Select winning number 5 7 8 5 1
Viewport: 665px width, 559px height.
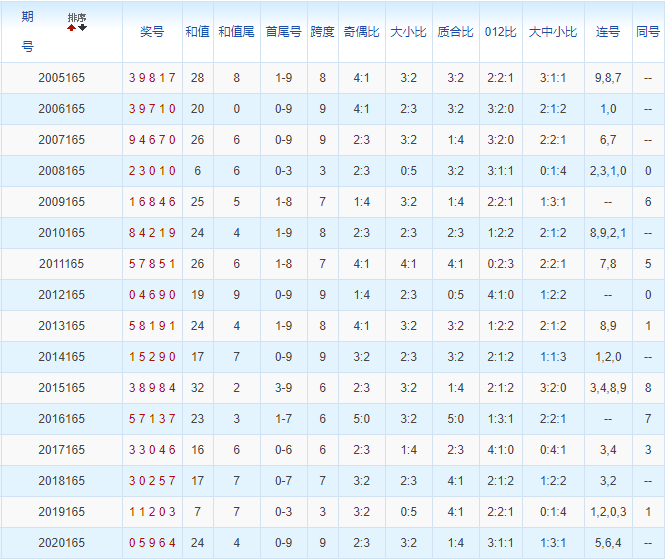pyautogui.click(x=152, y=263)
